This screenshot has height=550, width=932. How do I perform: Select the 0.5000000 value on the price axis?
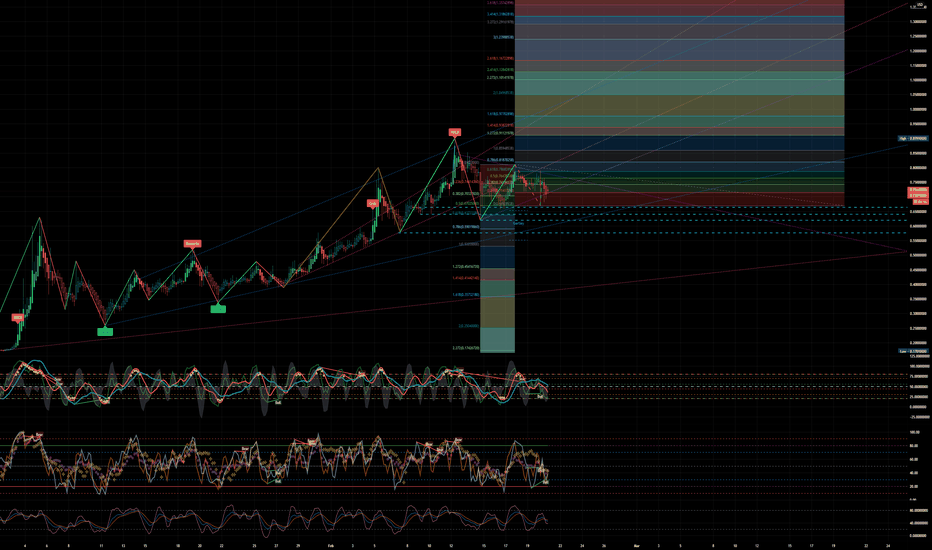click(918, 255)
